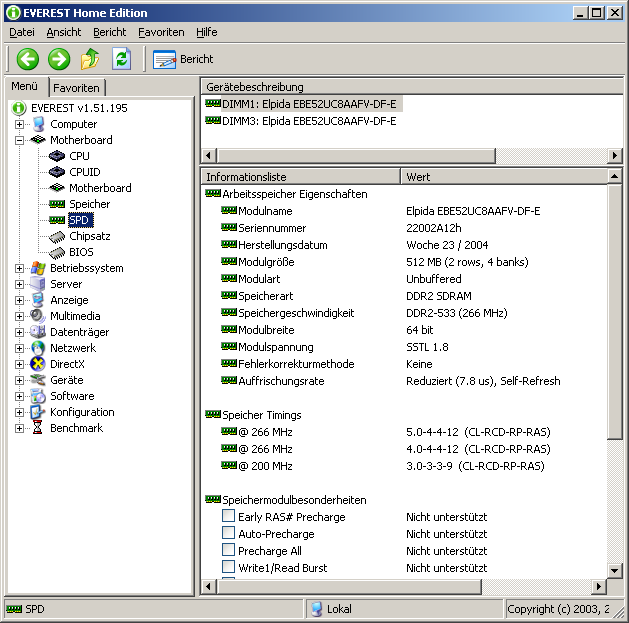This screenshot has height=623, width=629.
Task: Expand the Computer tree node
Action: pyautogui.click(x=19, y=124)
